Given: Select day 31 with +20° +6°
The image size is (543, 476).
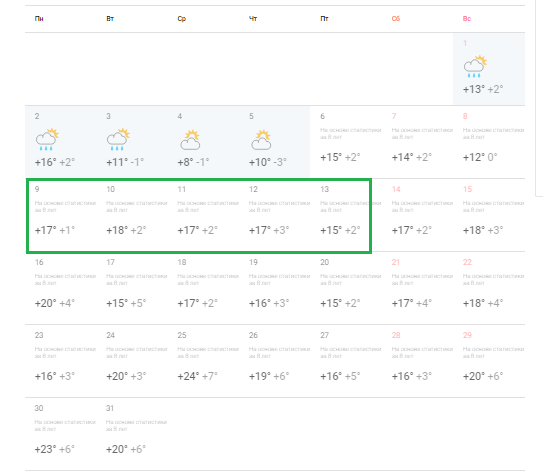Looking at the screenshot, I should (x=132, y=434).
